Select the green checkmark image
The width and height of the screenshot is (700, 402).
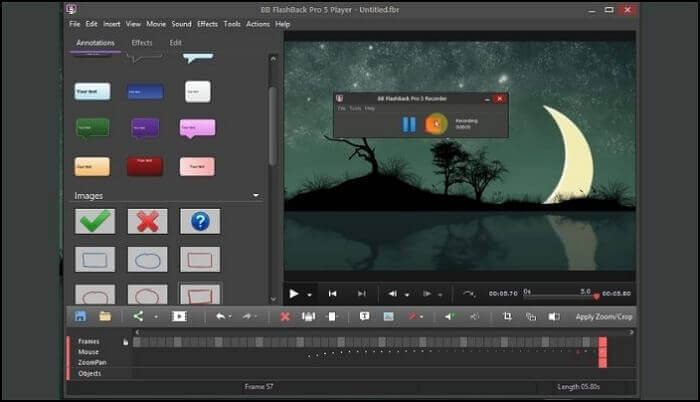coord(94,221)
